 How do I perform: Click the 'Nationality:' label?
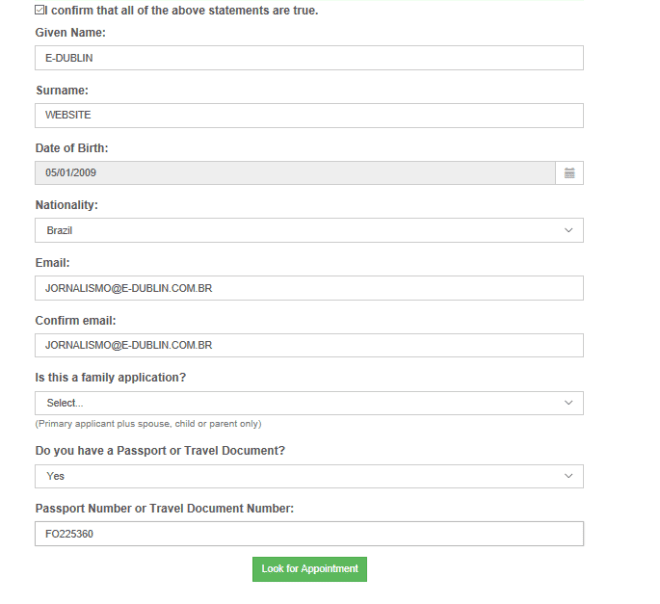(x=67, y=205)
